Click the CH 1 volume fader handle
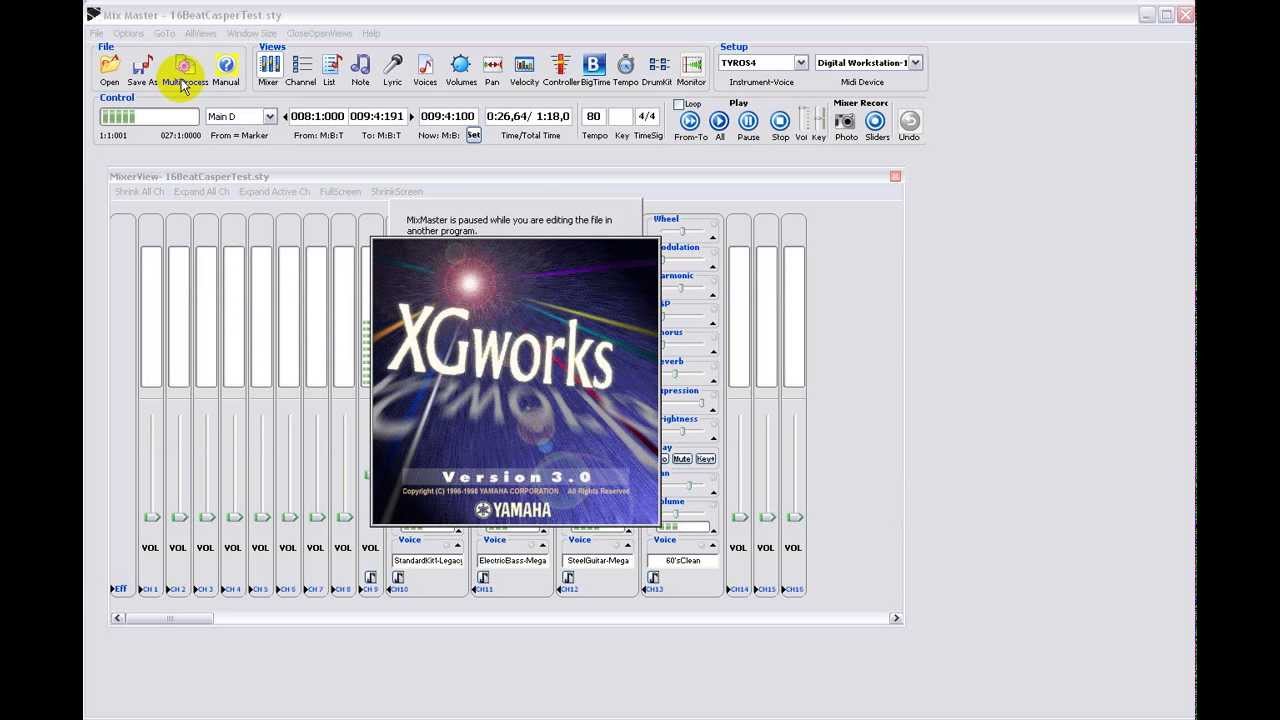Viewport: 1280px width, 720px height. (151, 517)
